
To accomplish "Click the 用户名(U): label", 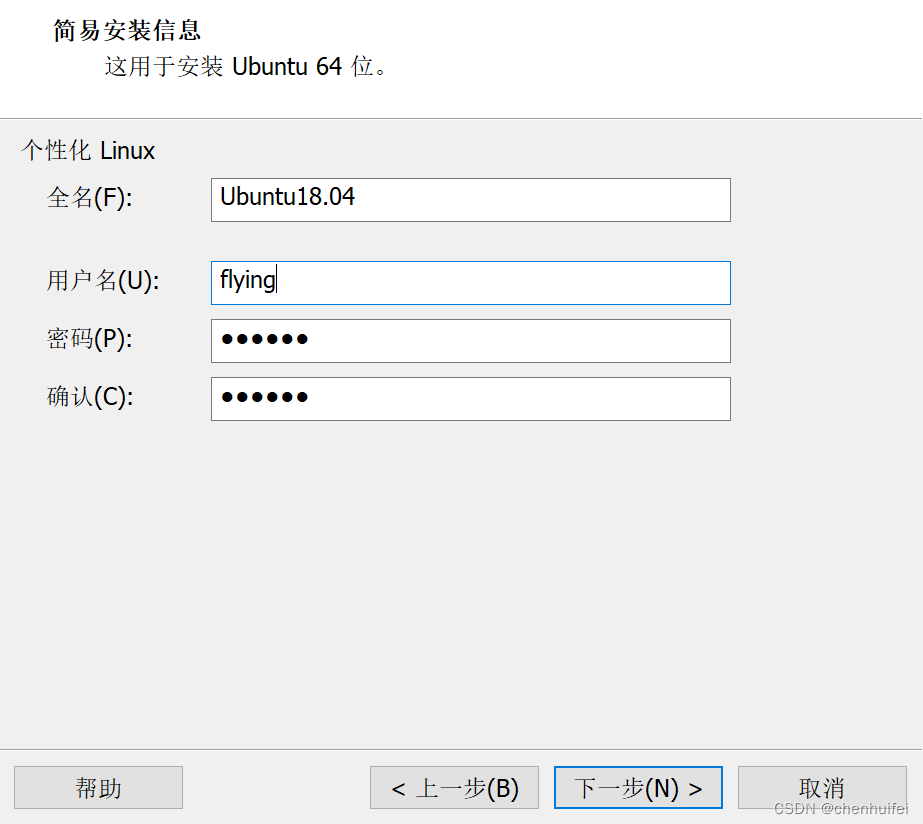I will pos(103,281).
